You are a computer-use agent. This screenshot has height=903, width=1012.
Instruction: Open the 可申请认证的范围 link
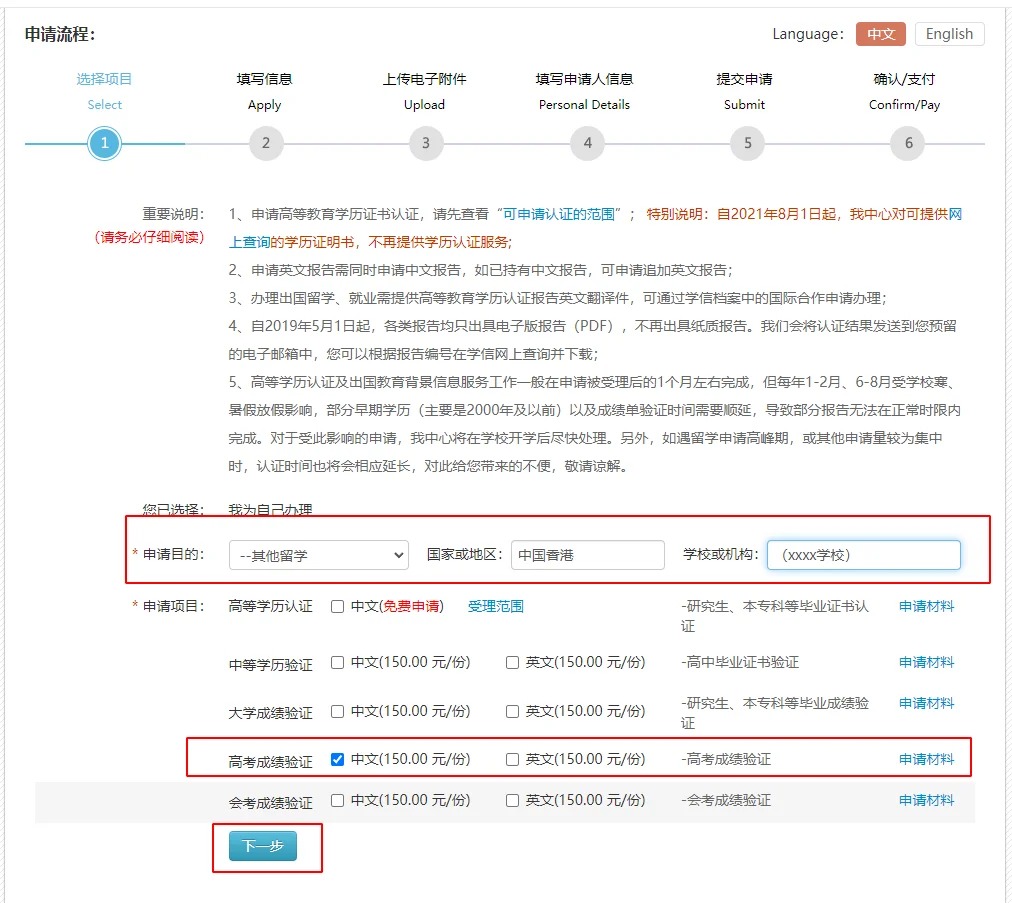[559, 214]
